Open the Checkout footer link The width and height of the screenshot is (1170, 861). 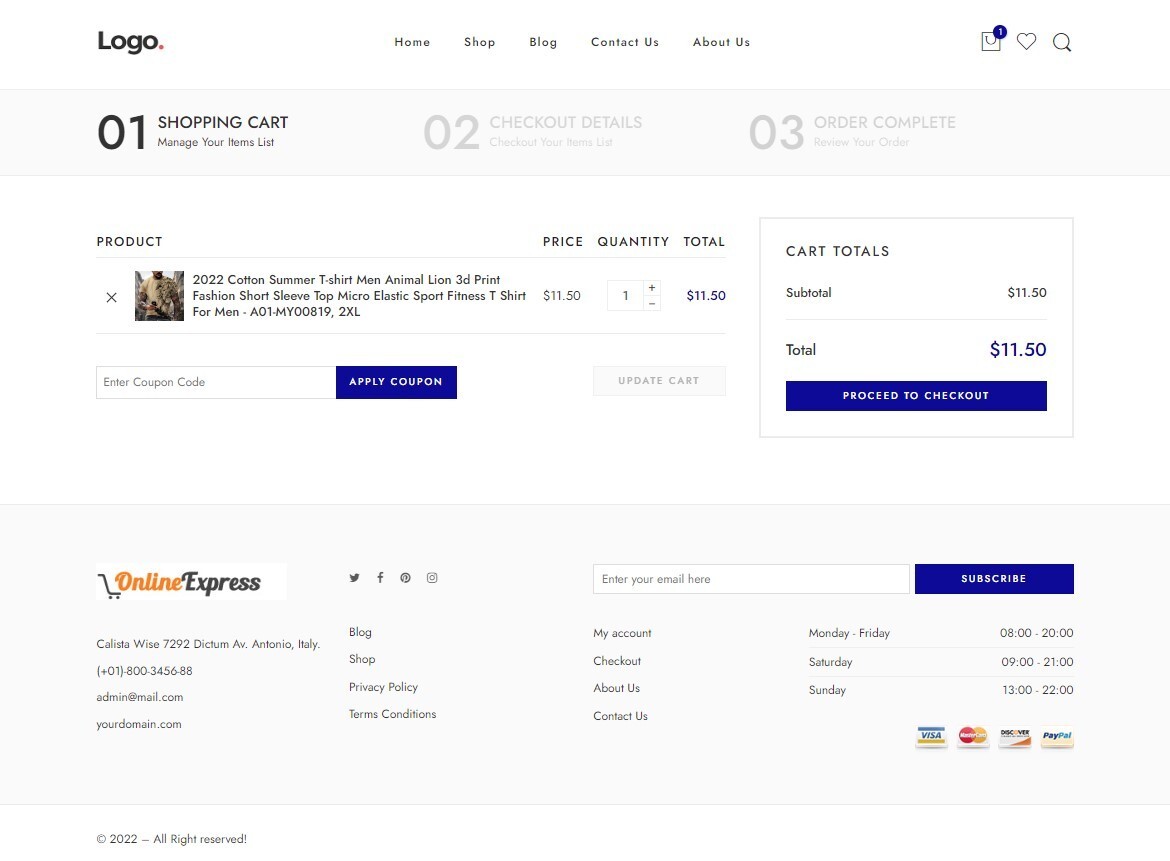point(616,661)
